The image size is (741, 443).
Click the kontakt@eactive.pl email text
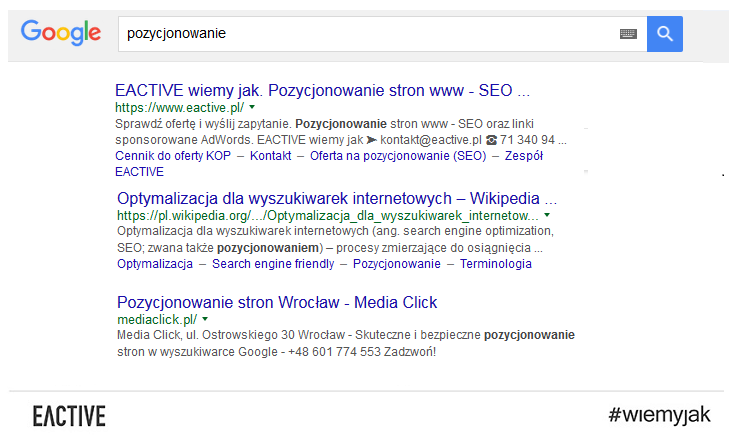[431, 140]
